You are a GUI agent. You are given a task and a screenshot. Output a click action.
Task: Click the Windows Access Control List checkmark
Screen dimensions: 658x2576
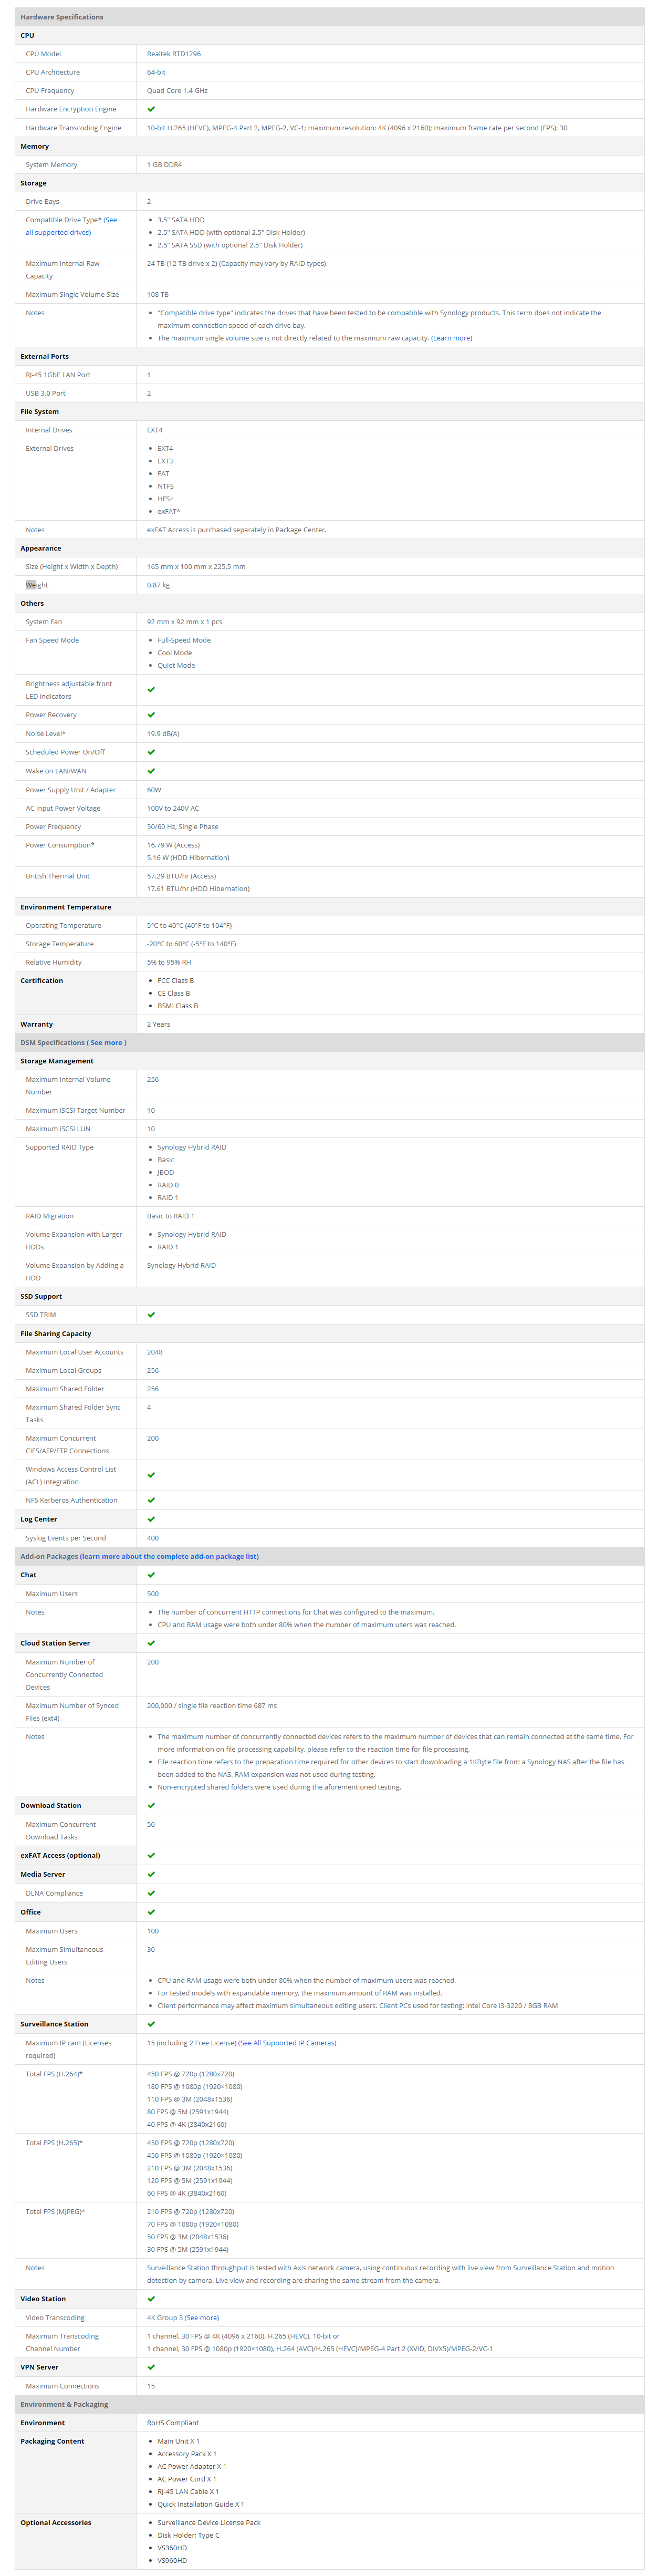tap(151, 1476)
